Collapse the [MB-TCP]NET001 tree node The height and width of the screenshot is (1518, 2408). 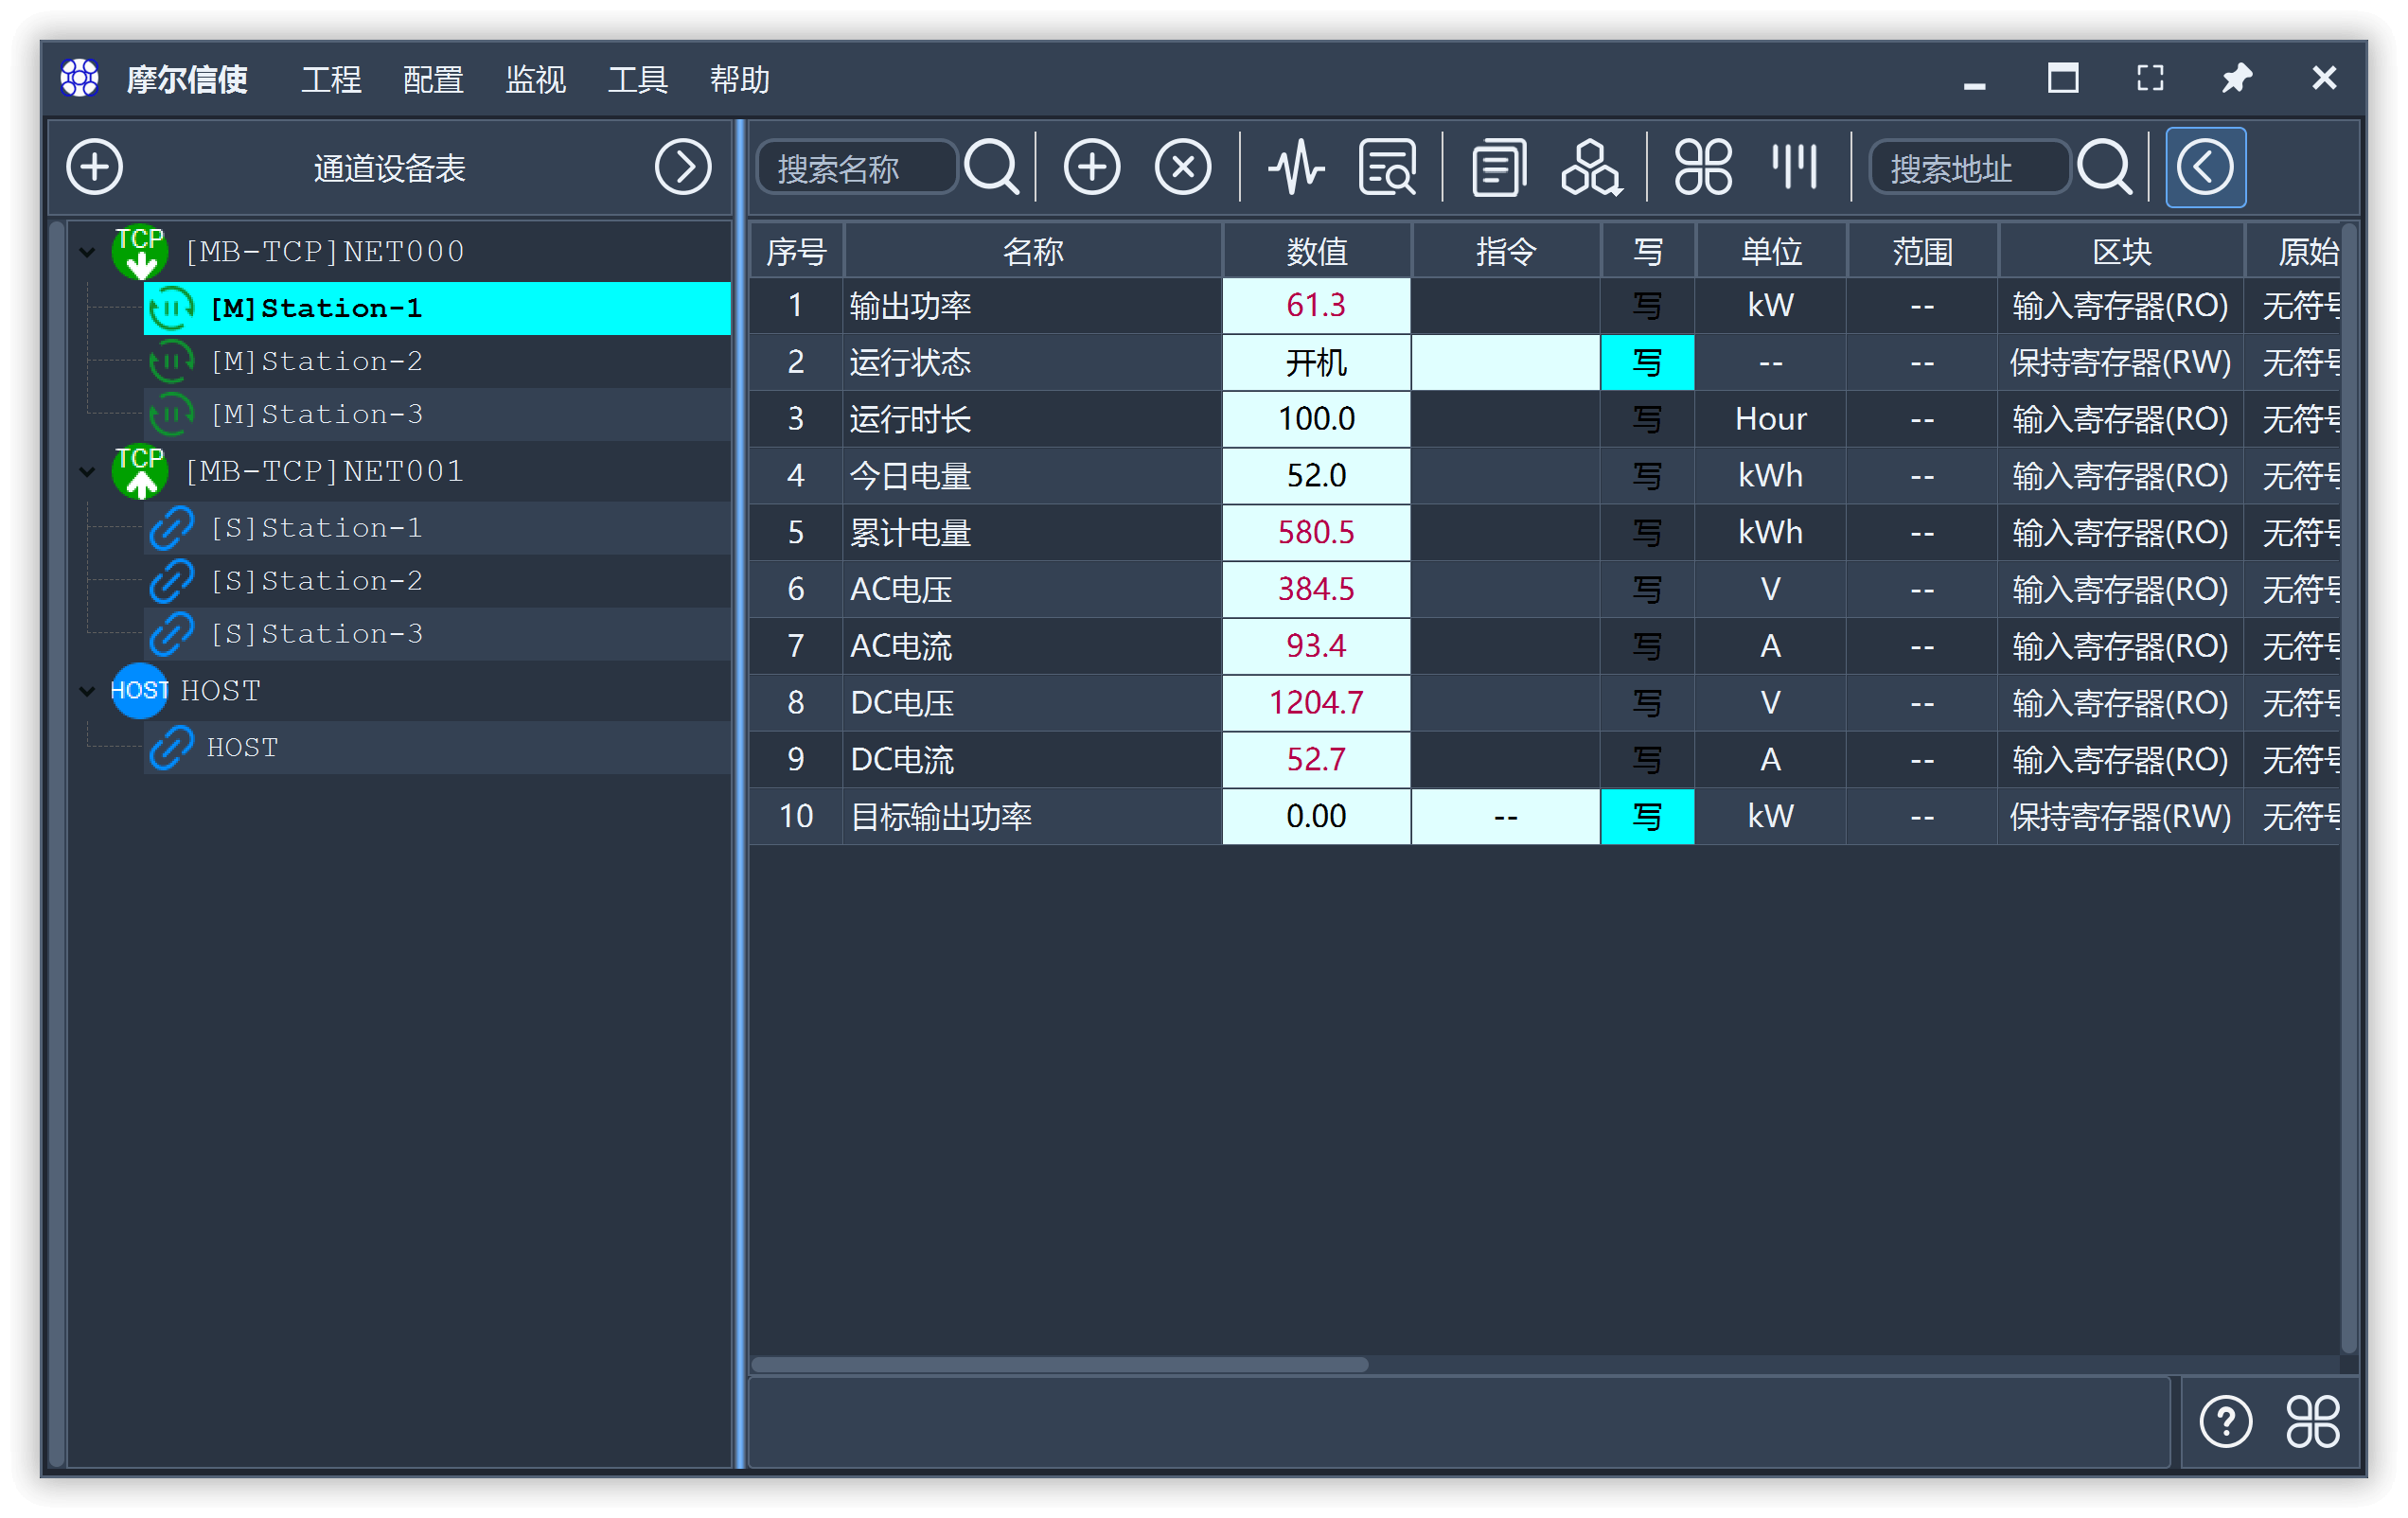coord(88,471)
